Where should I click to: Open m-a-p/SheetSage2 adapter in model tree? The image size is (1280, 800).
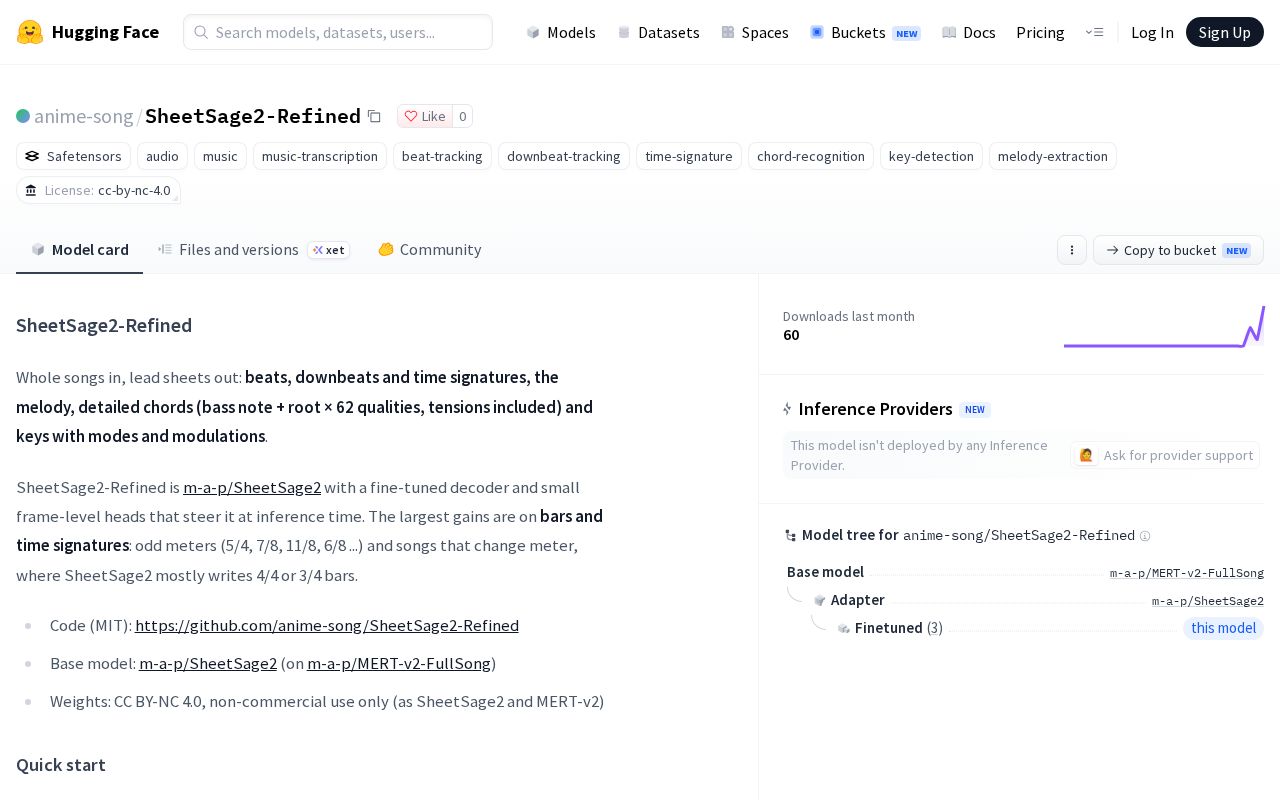point(1208,601)
